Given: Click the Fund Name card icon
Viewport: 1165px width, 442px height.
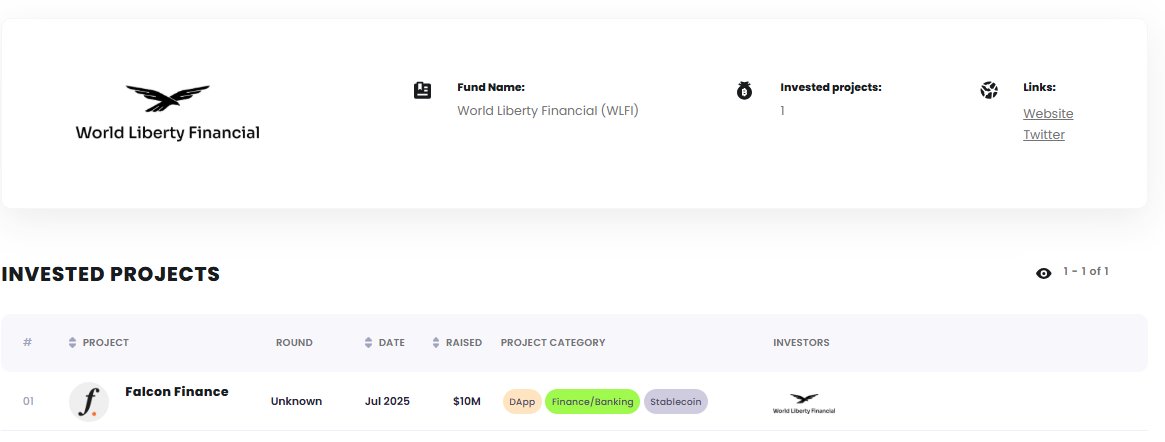Looking at the screenshot, I should tap(422, 91).
